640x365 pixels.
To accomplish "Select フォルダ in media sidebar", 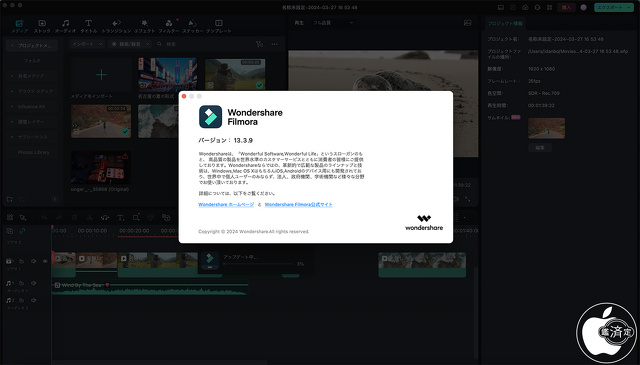I will [32, 60].
